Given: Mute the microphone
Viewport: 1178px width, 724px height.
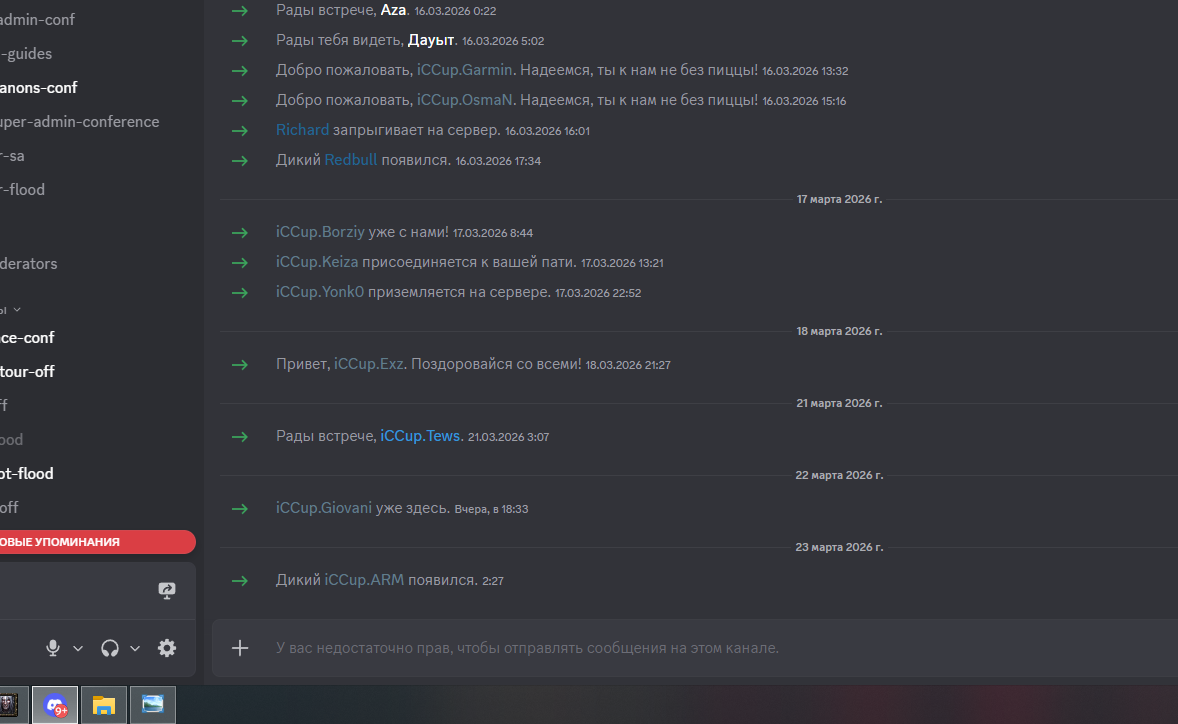Looking at the screenshot, I should pos(54,648).
